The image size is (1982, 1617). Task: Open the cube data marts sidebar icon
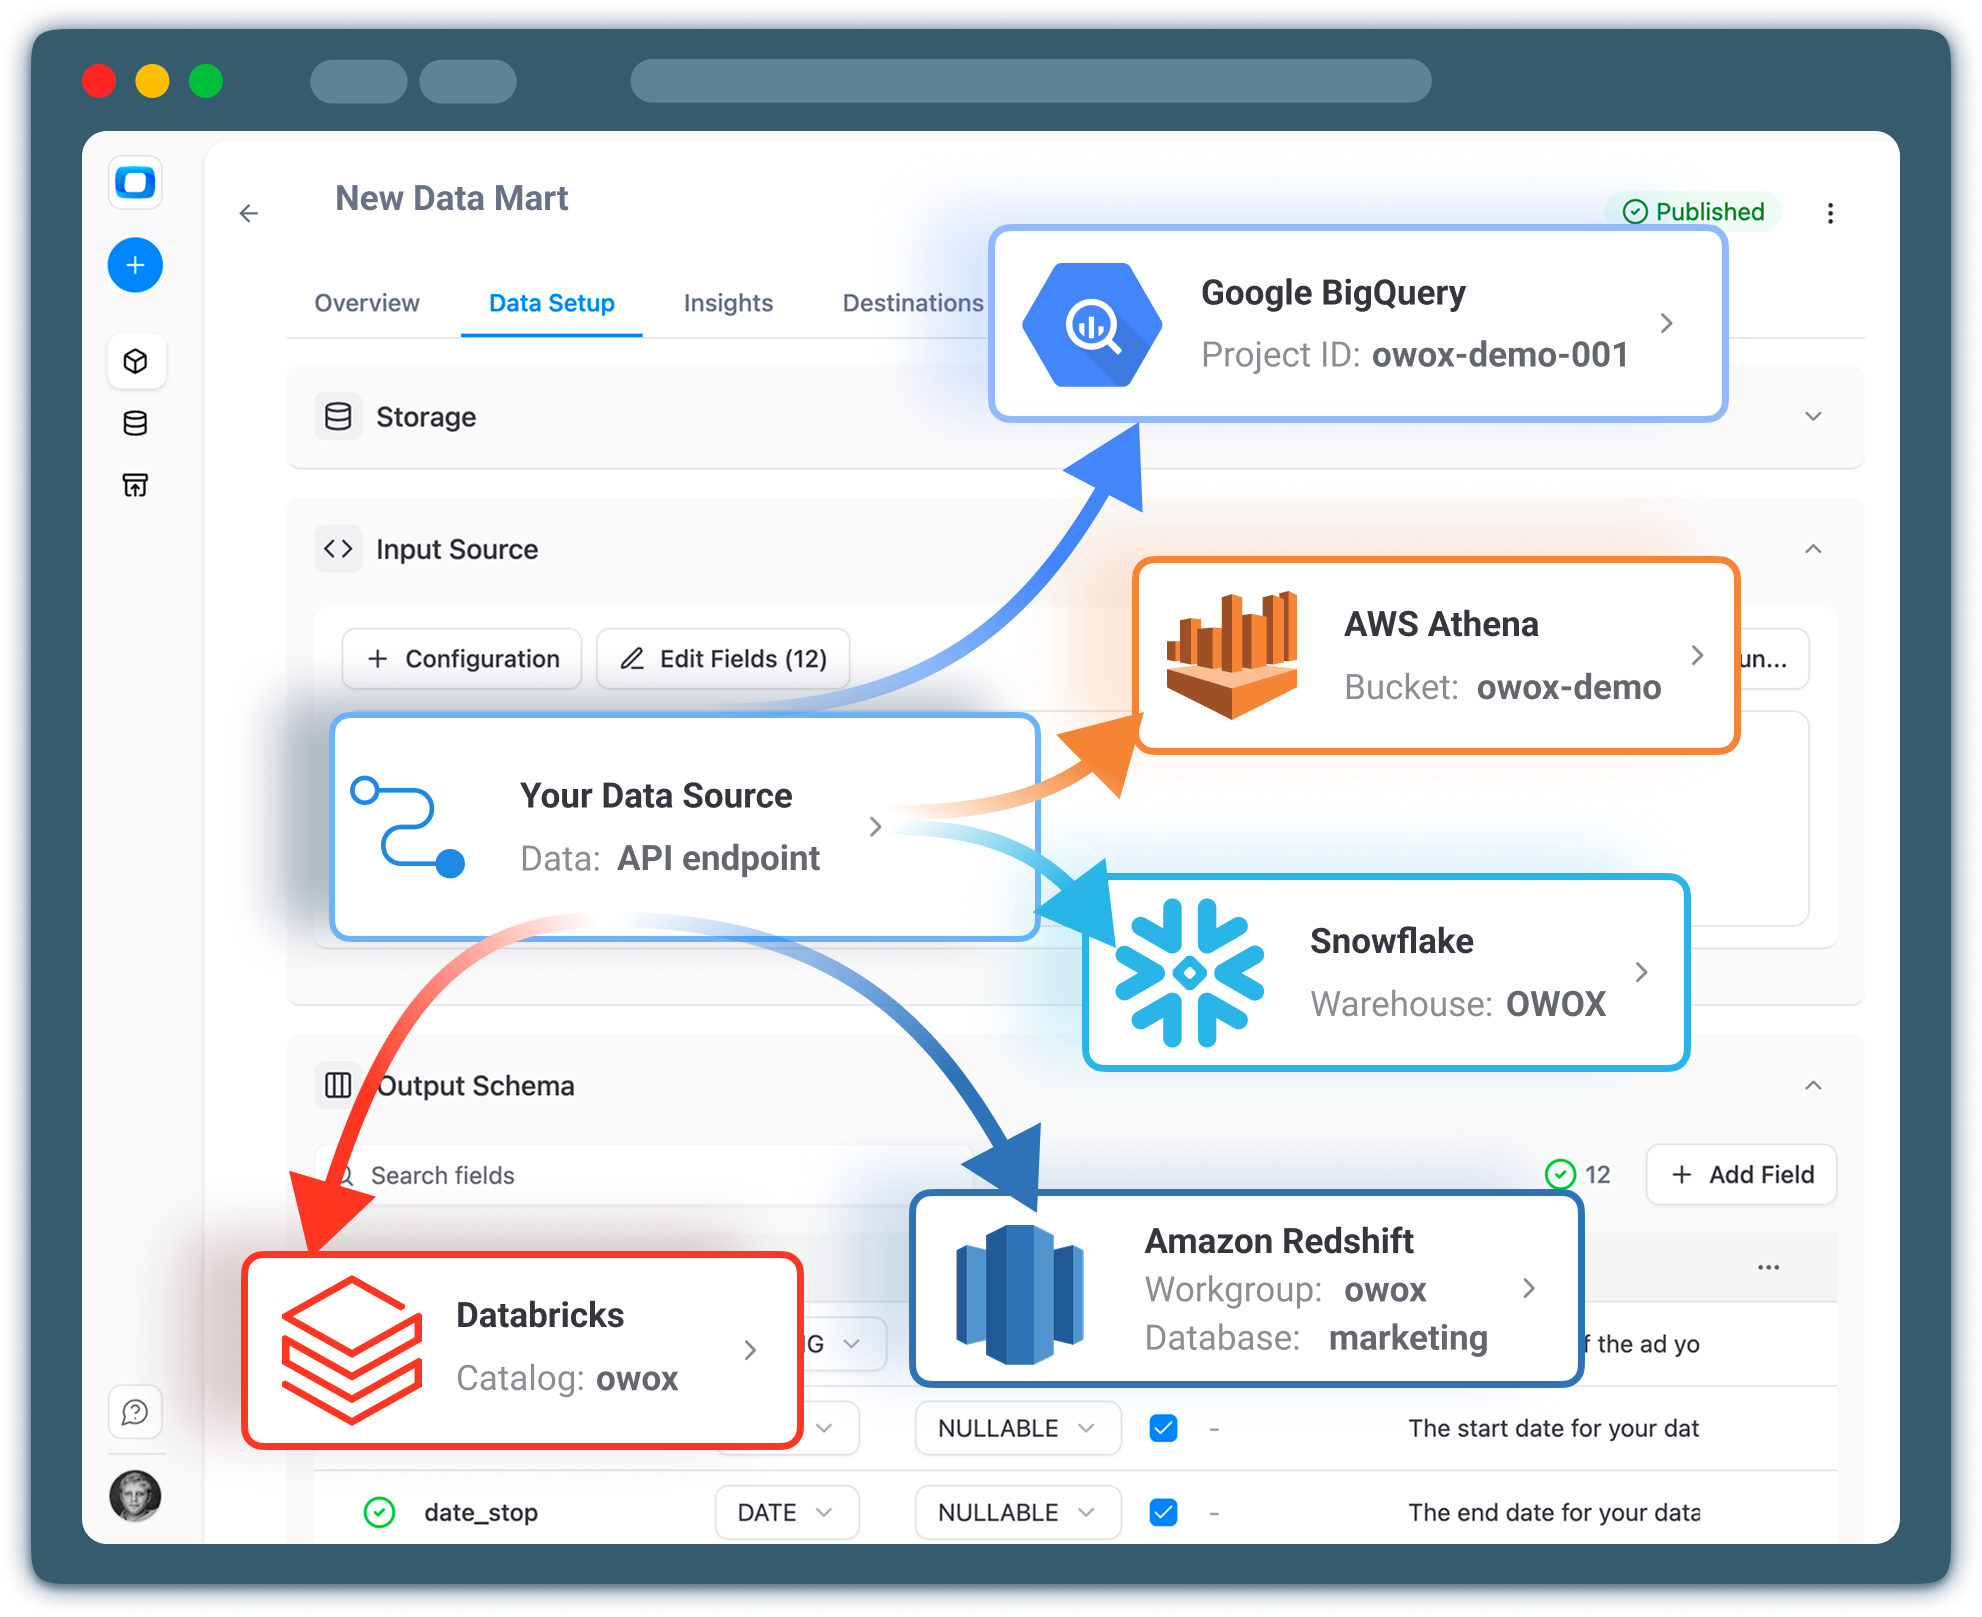click(135, 361)
